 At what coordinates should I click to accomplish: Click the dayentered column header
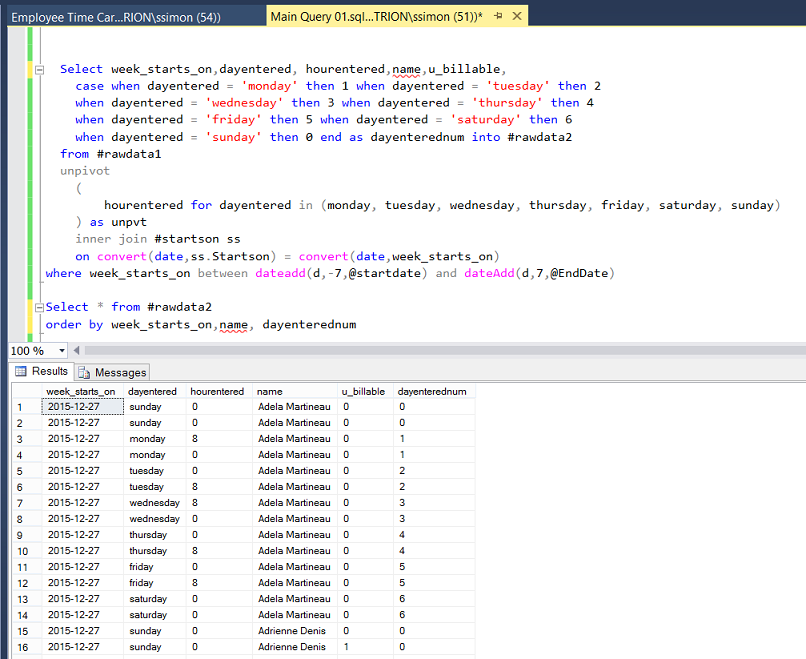(x=153, y=391)
